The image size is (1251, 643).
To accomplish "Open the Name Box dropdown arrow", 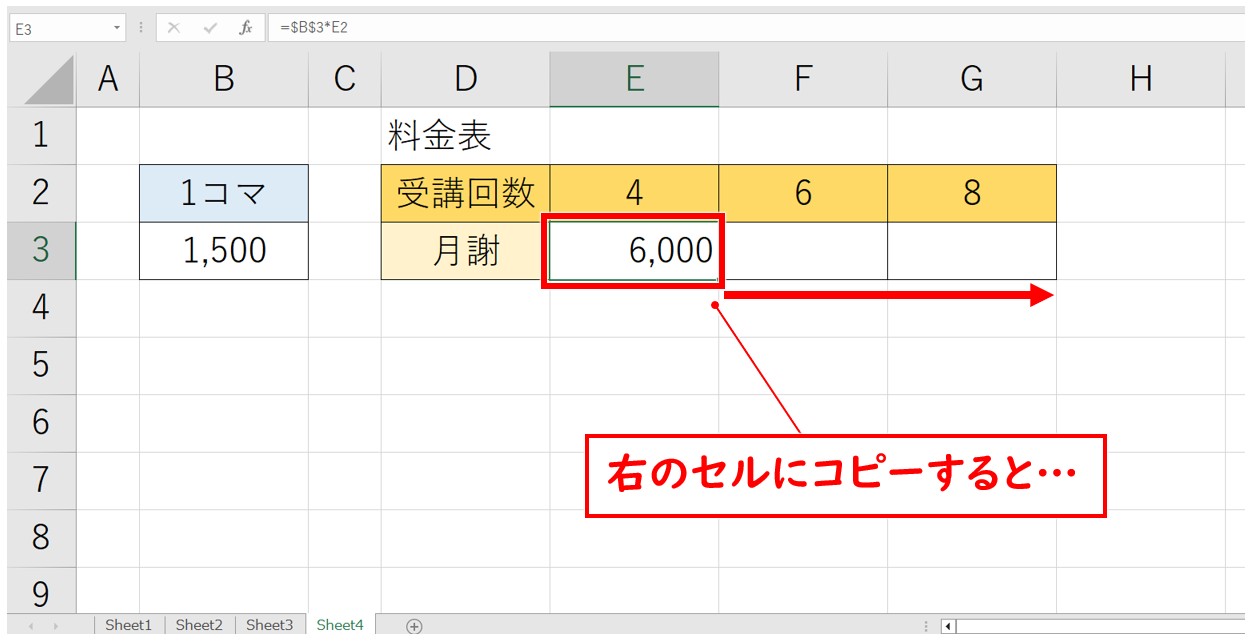I will pos(118,29).
